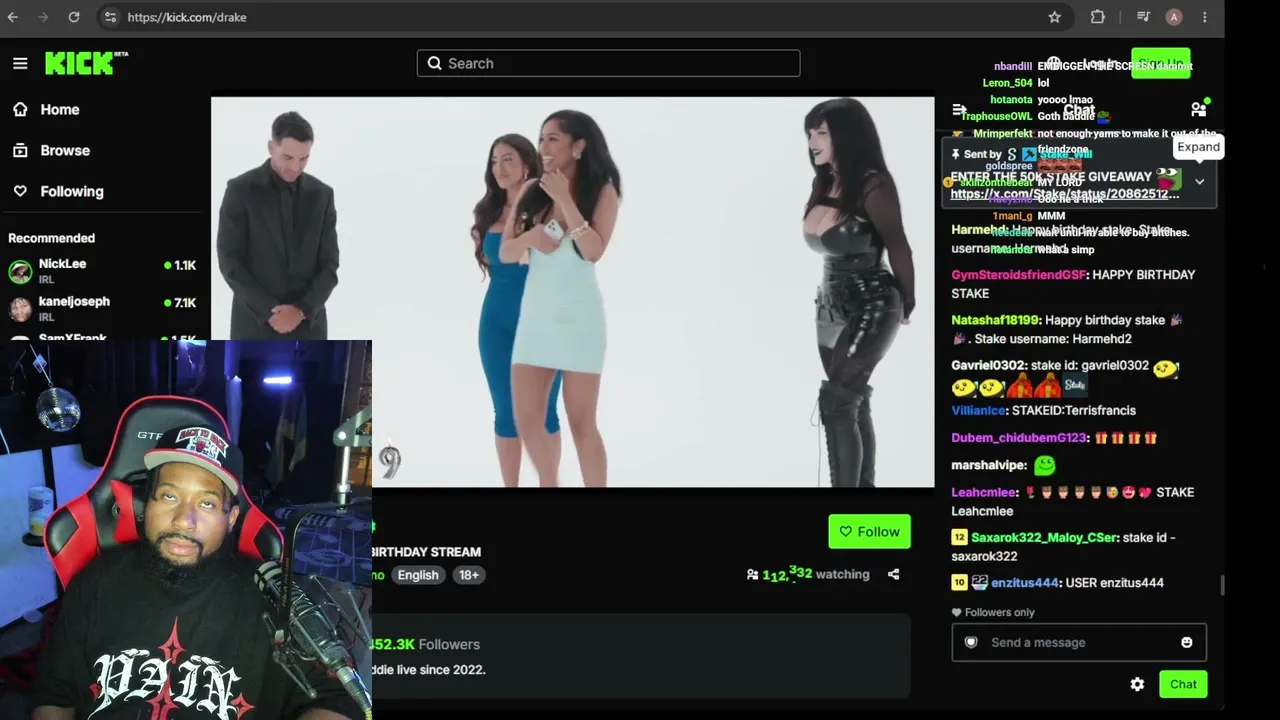The image size is (1280, 720).
Task: Click username GymSteroidsfriendGSF in chat
Action: pos(1018,275)
